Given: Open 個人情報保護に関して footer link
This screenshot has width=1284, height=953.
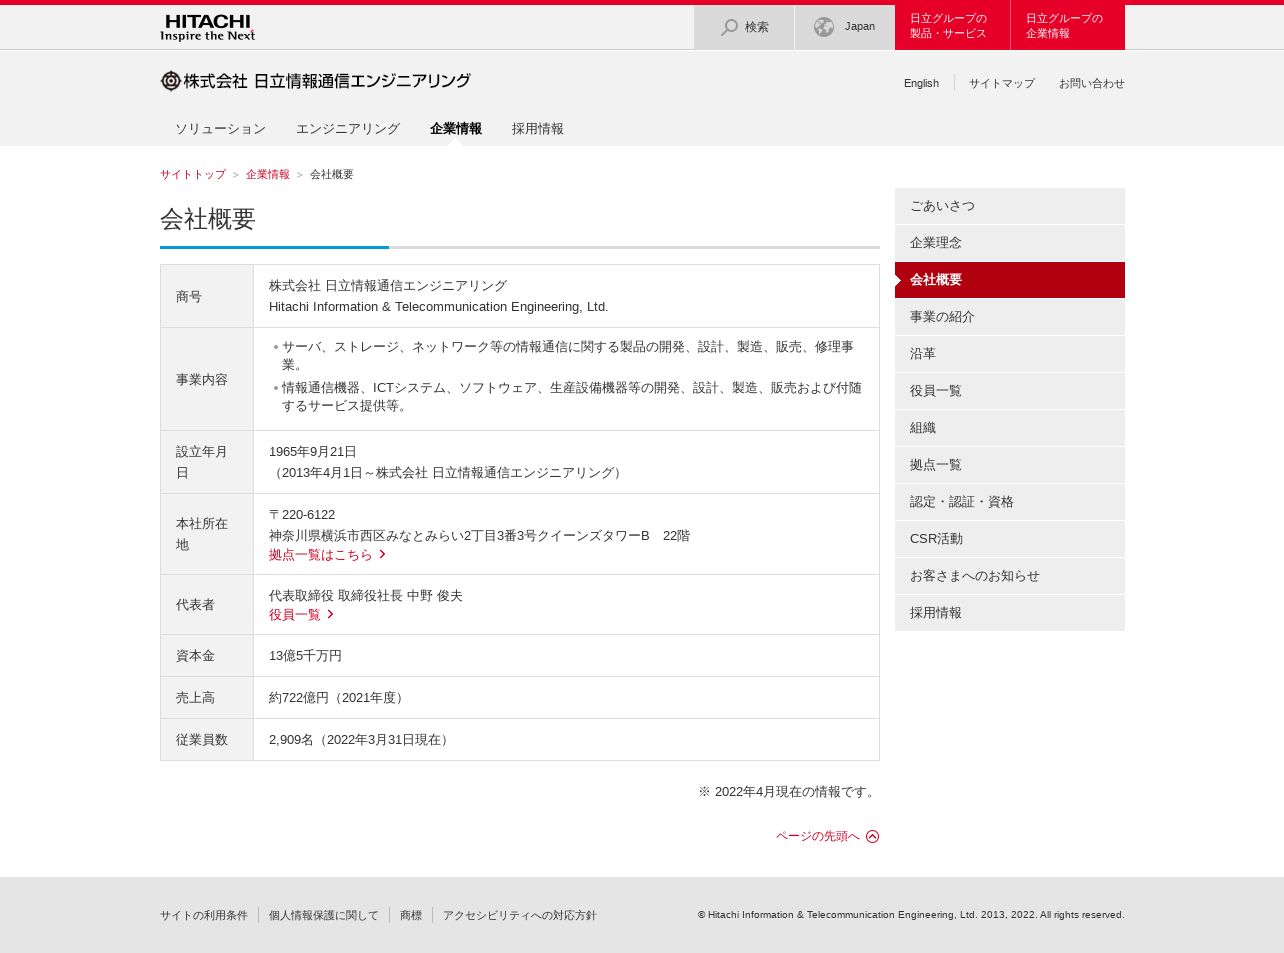Looking at the screenshot, I should click(324, 915).
